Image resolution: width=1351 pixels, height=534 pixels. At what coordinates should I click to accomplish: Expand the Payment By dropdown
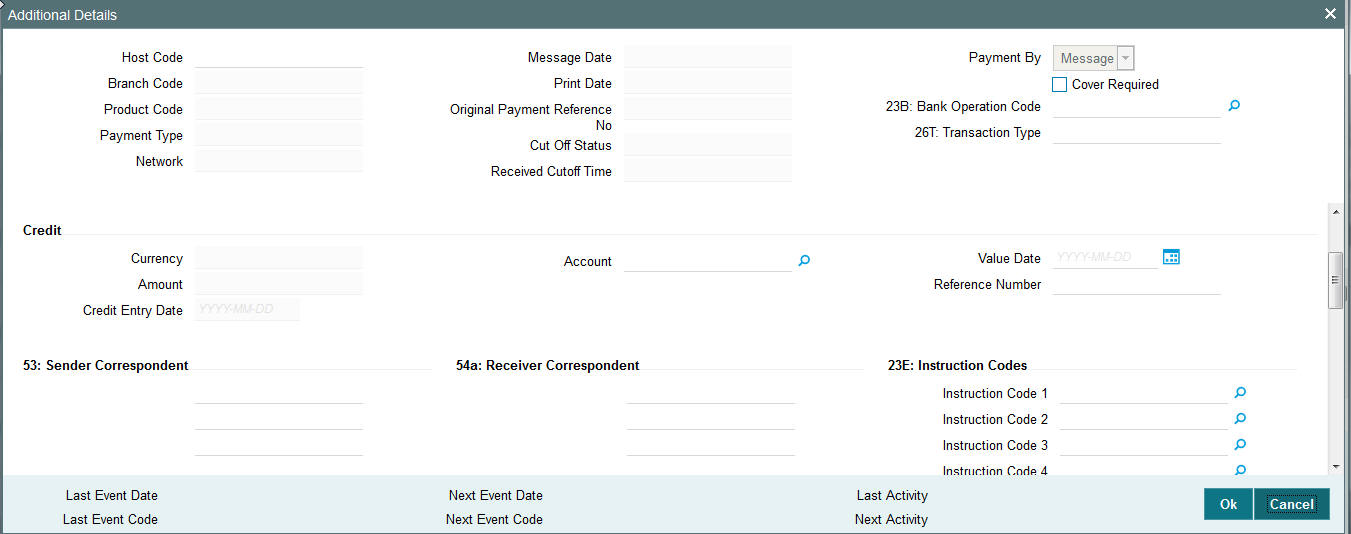pyautogui.click(x=1126, y=58)
